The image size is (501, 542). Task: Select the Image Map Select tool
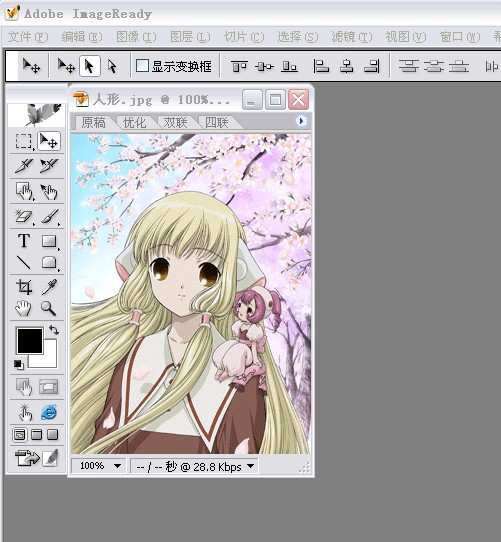[x=49, y=191]
